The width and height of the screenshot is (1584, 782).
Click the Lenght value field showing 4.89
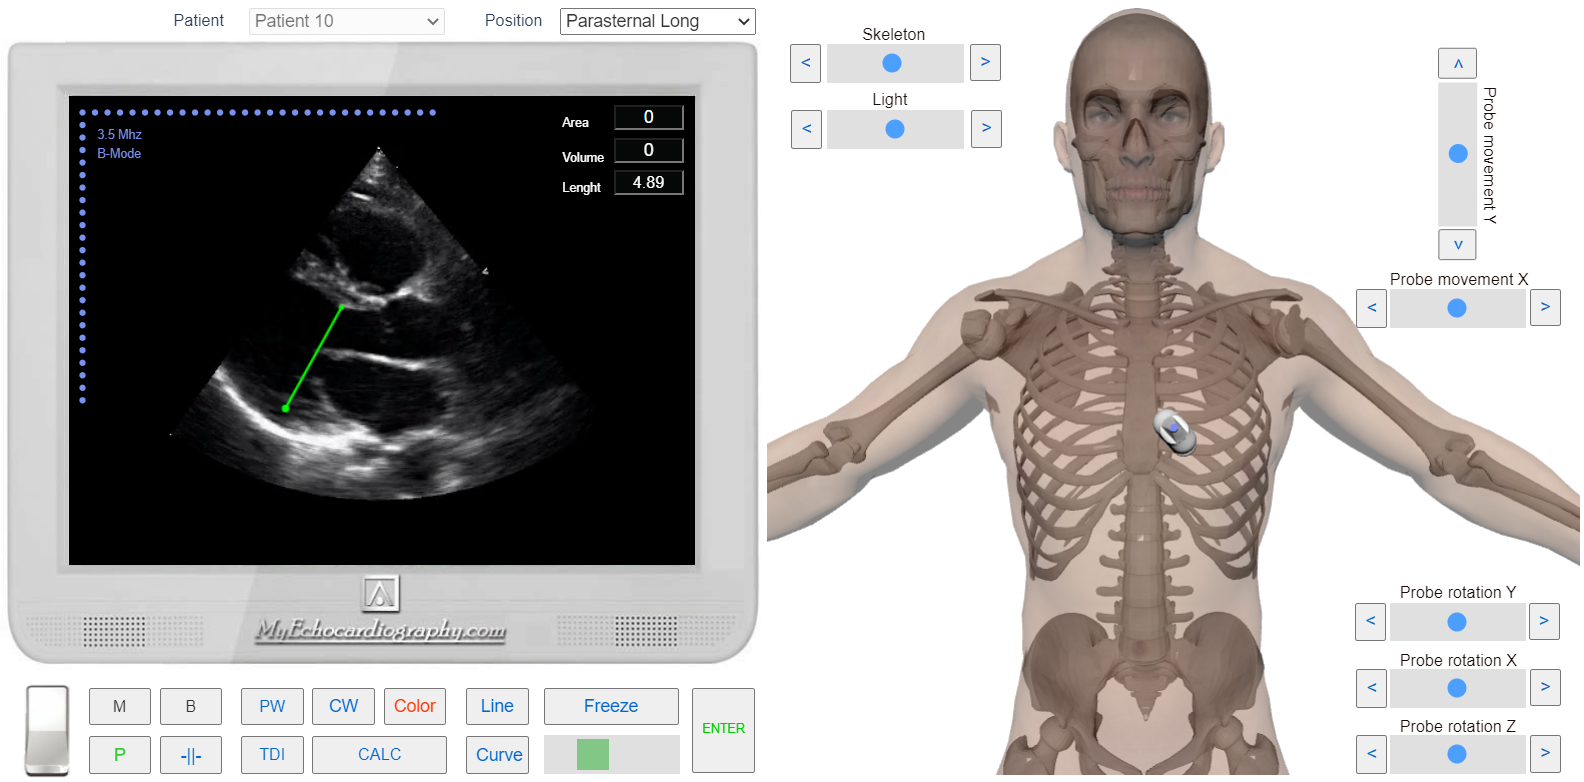(649, 182)
